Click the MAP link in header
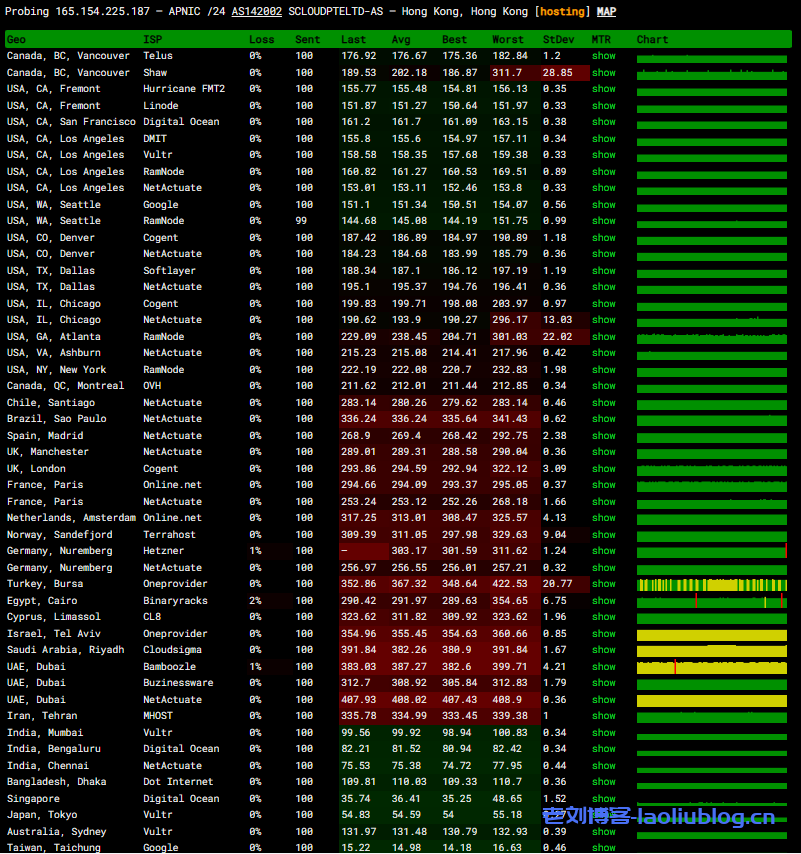Screen dimensions: 801x854 (606, 11)
